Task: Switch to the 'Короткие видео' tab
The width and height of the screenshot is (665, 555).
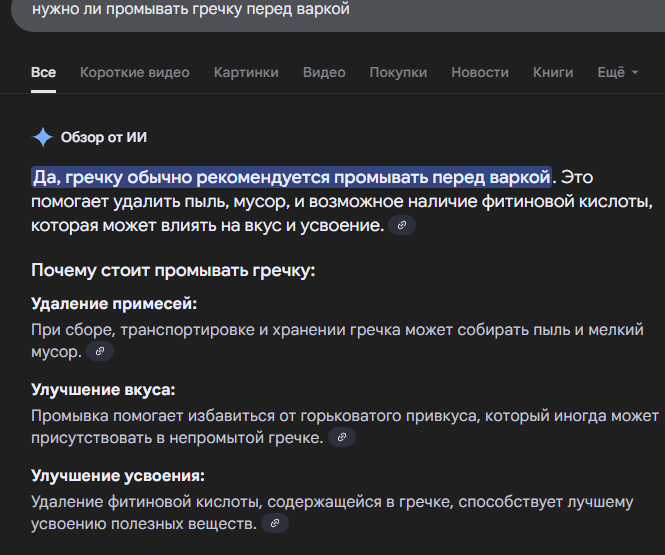Action: [135, 73]
